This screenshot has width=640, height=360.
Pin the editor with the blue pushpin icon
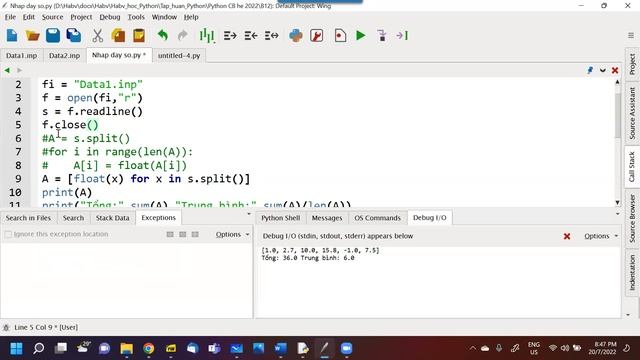click(x=590, y=70)
